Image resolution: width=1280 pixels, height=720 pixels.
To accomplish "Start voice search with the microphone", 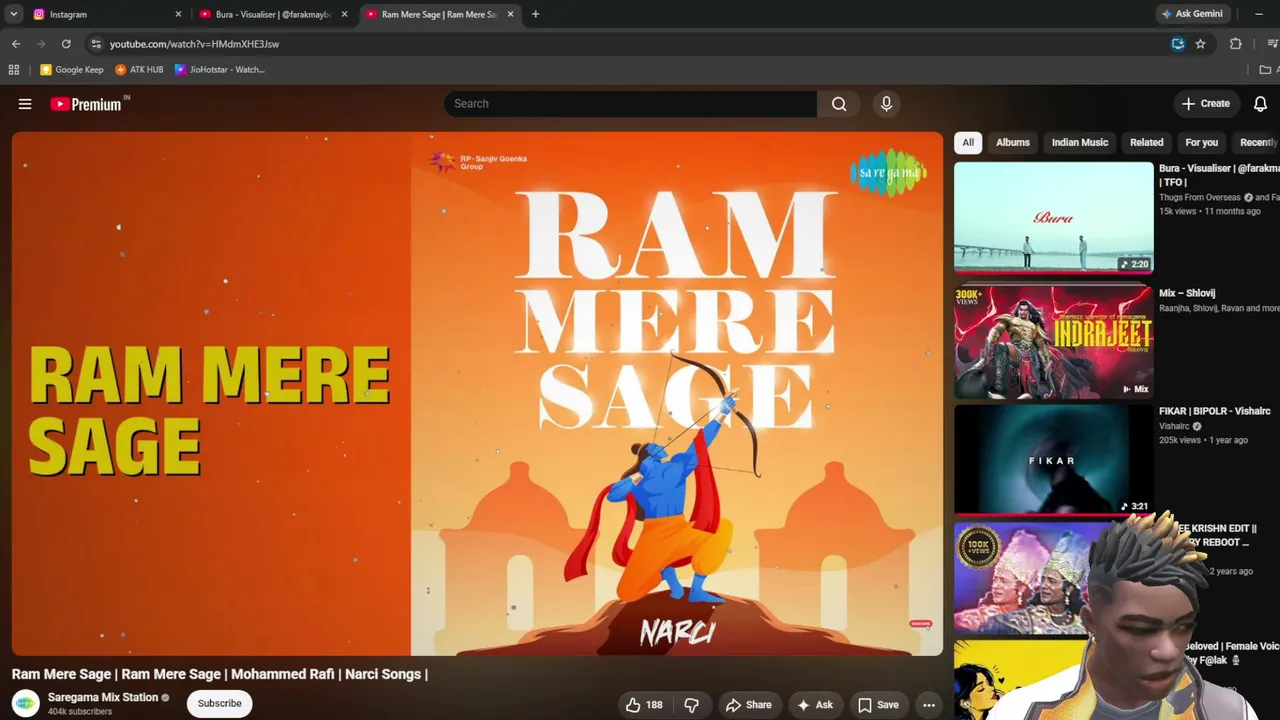I will (x=886, y=104).
